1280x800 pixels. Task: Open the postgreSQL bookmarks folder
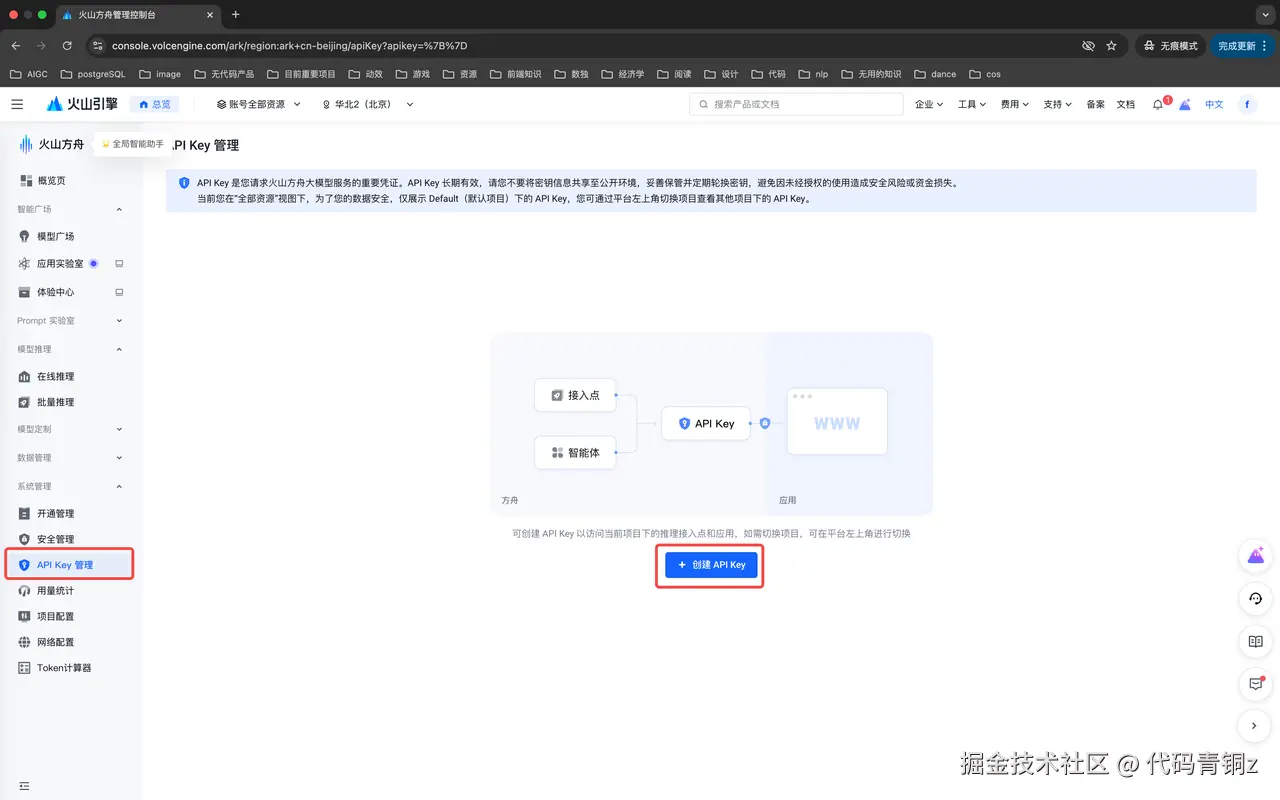point(93,74)
